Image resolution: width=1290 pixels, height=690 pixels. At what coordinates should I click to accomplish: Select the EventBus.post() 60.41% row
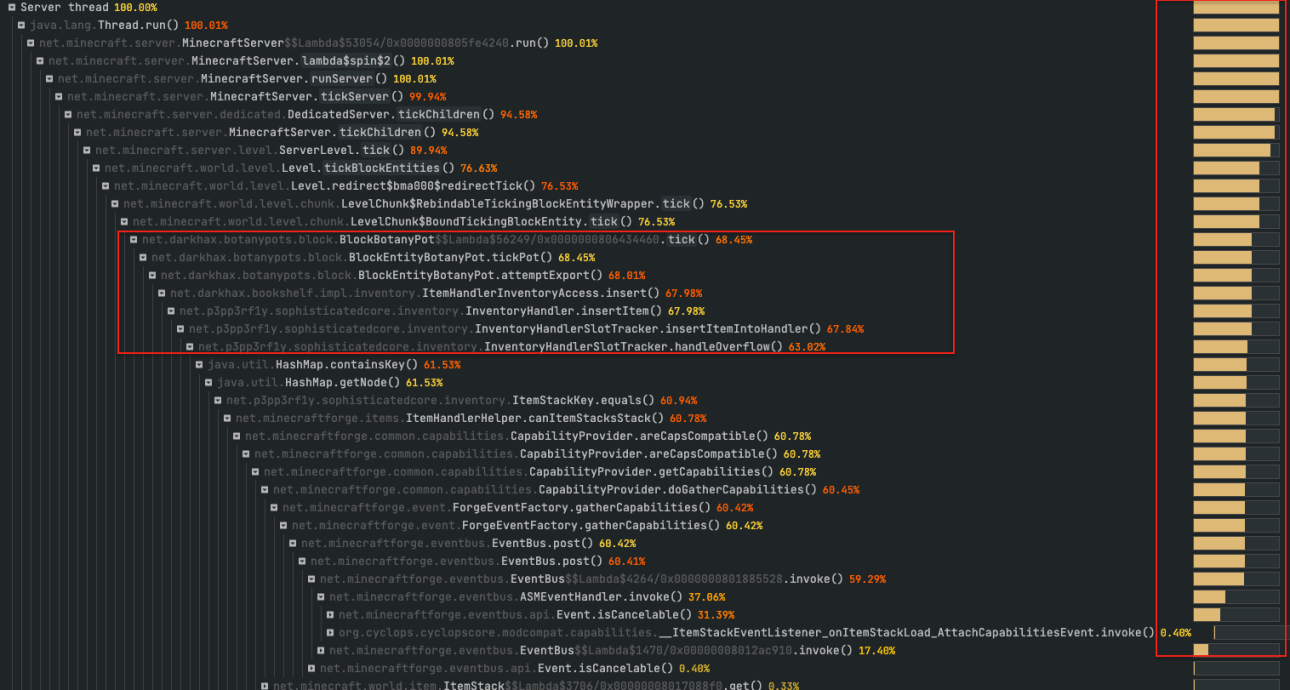coord(478,561)
